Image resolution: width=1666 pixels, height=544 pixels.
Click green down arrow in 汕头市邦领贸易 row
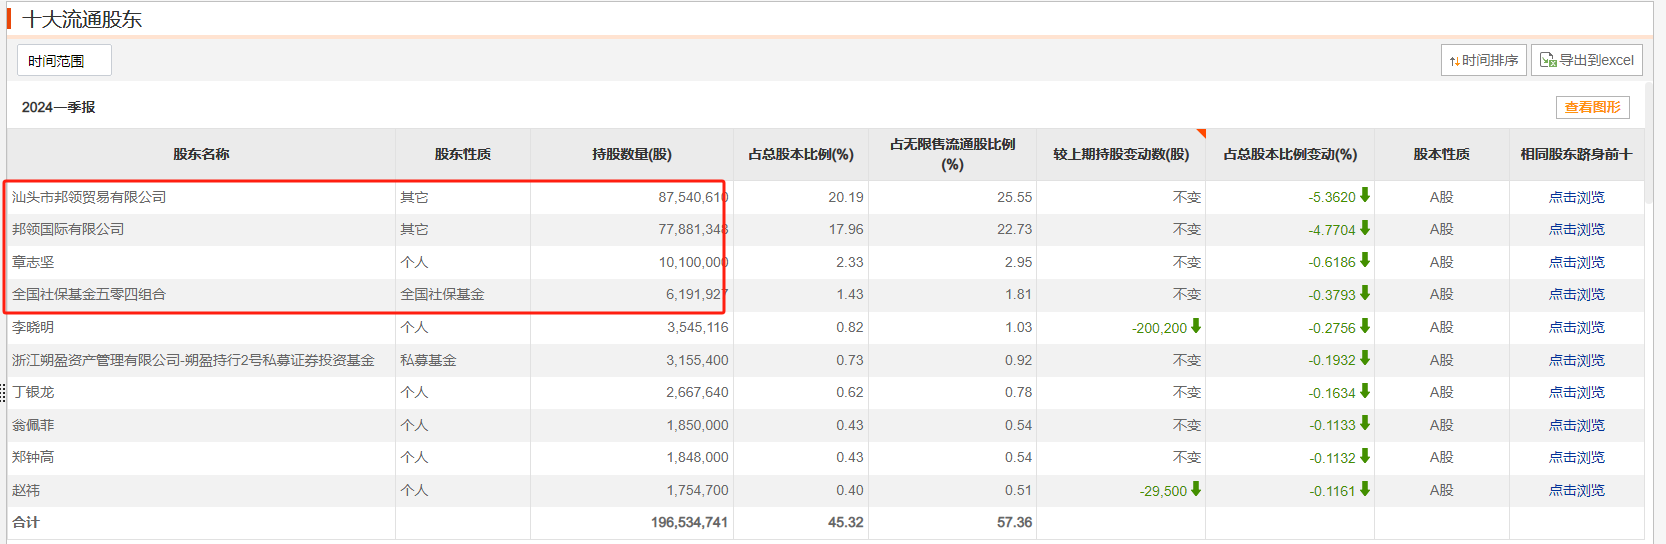pyautogui.click(x=1365, y=196)
